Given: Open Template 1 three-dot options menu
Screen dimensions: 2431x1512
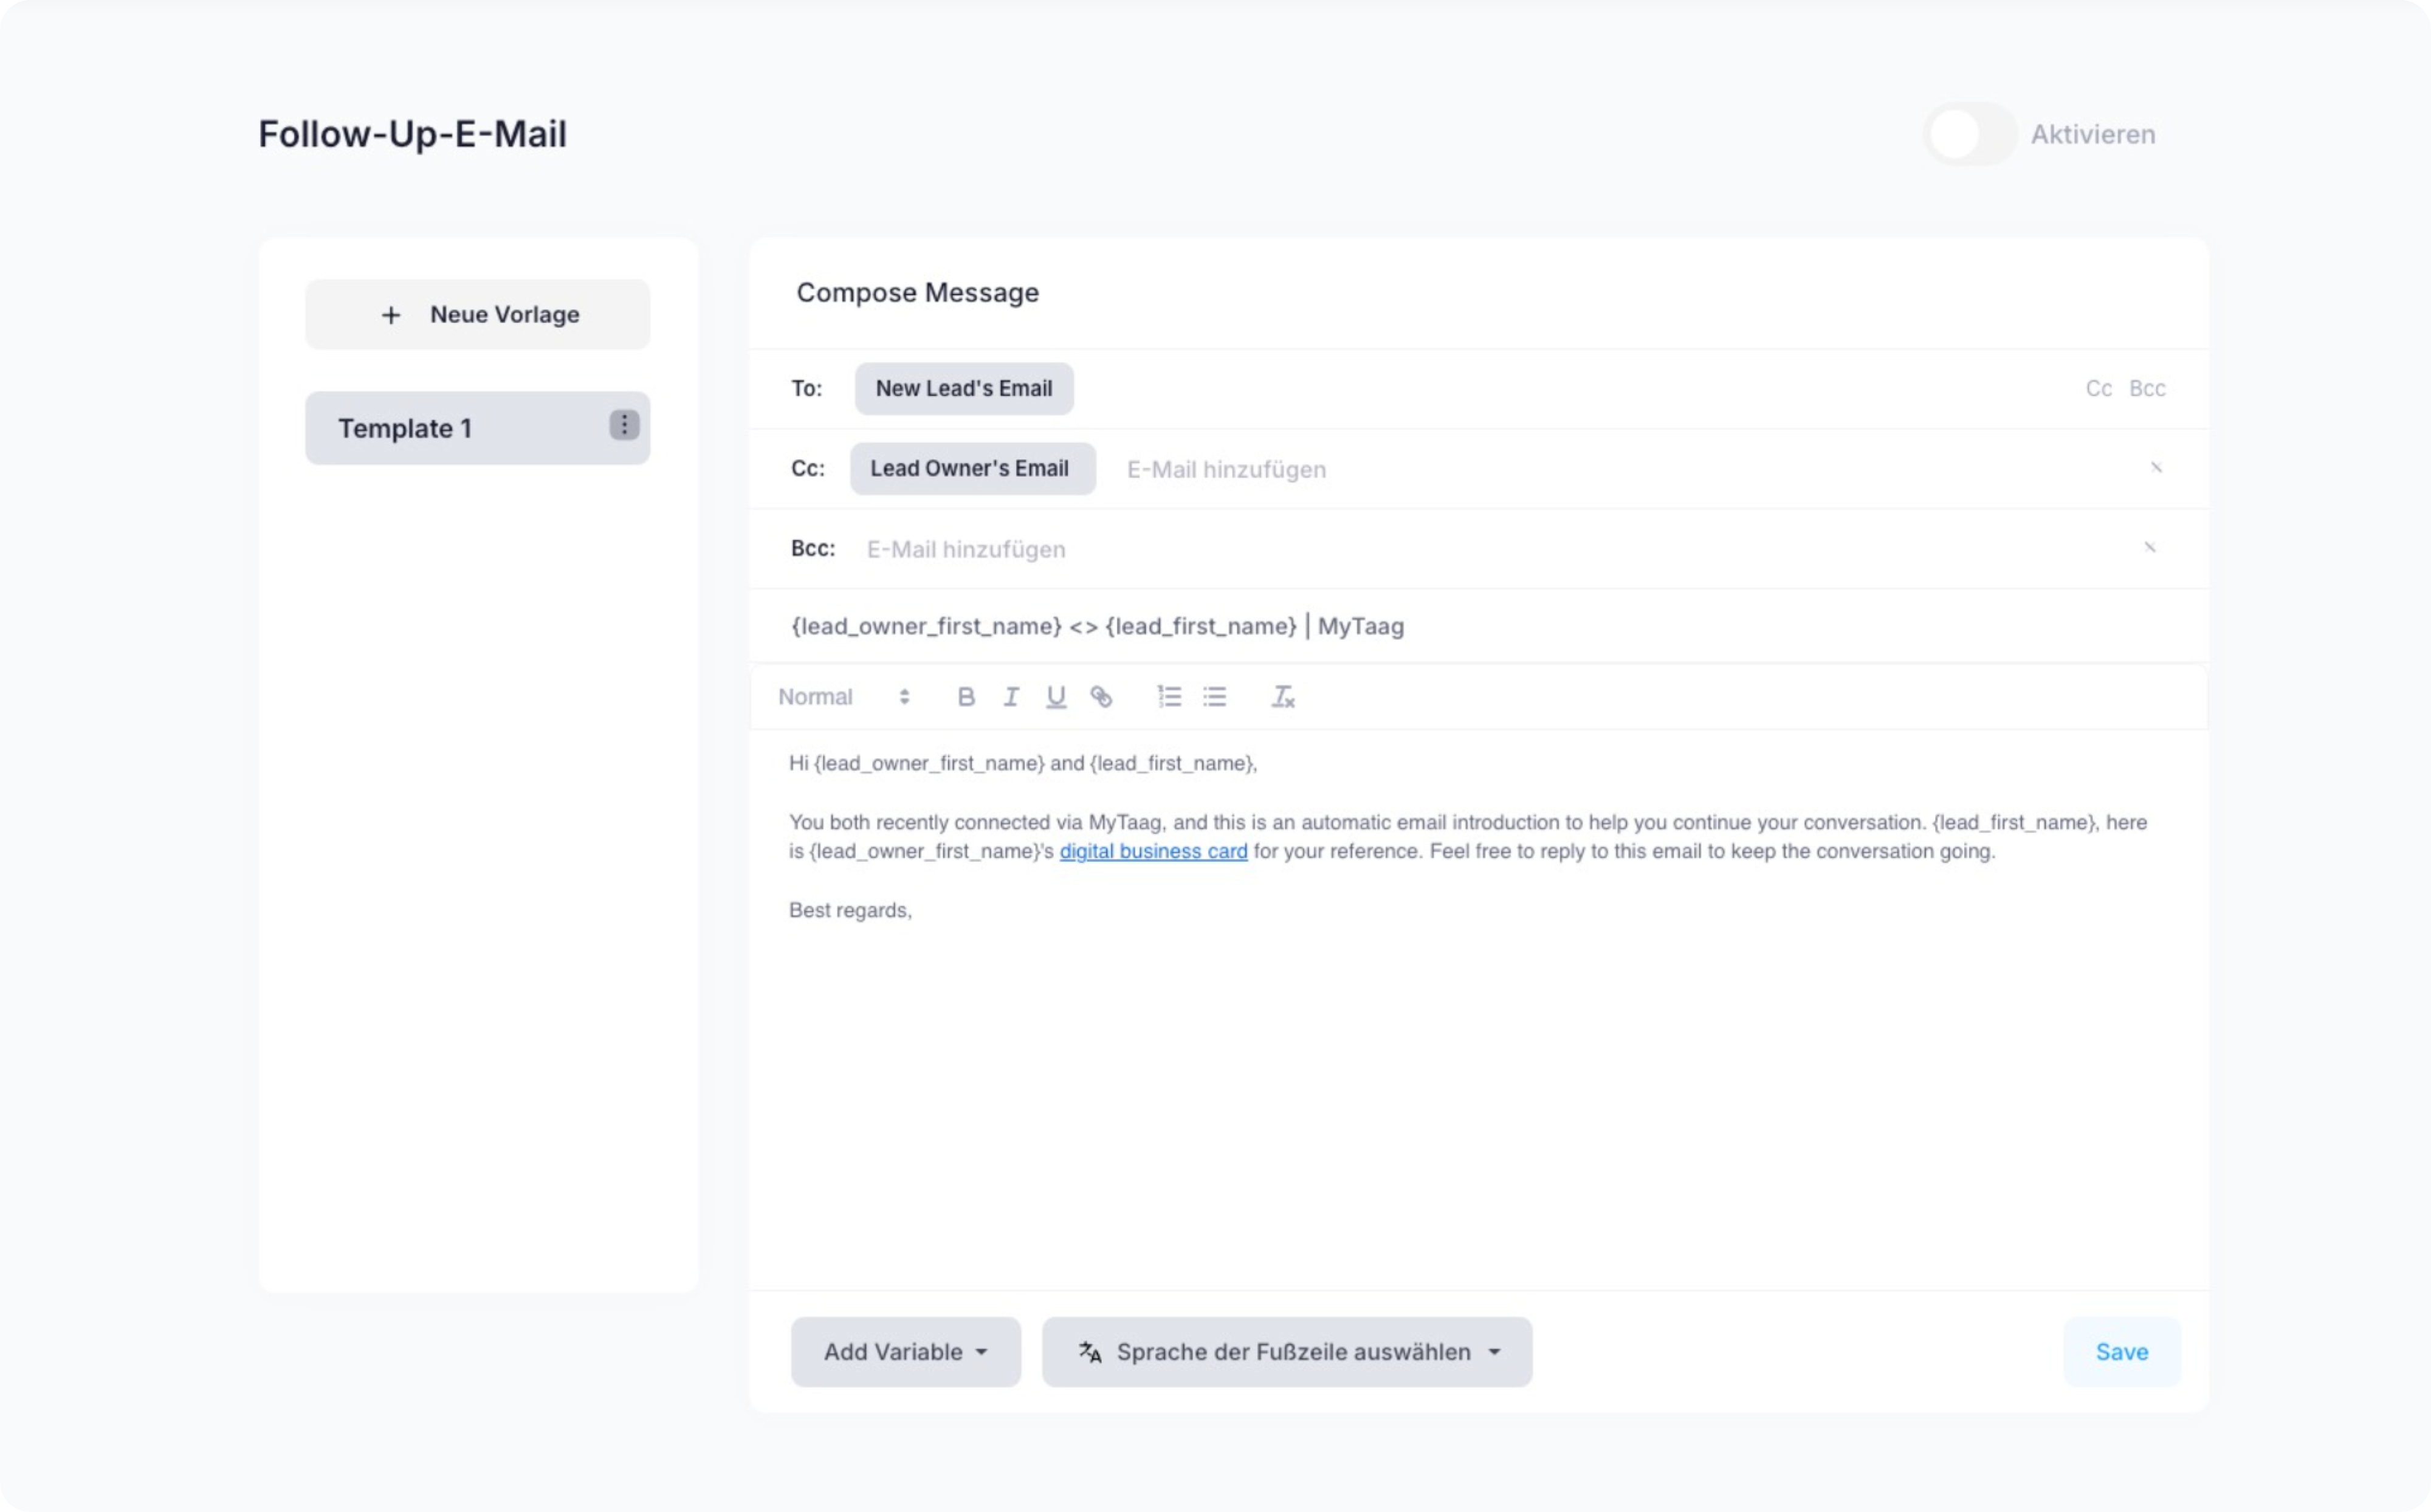Looking at the screenshot, I should (x=624, y=426).
